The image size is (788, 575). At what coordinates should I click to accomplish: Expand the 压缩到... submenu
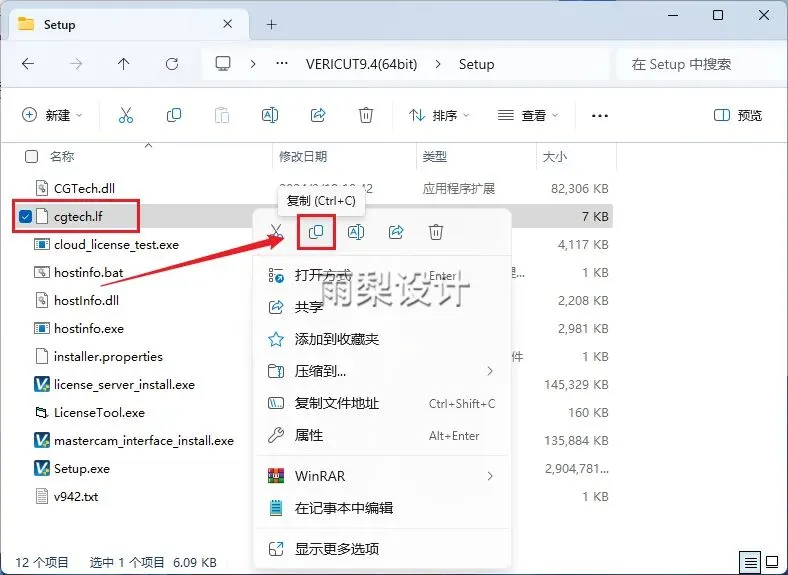(490, 371)
